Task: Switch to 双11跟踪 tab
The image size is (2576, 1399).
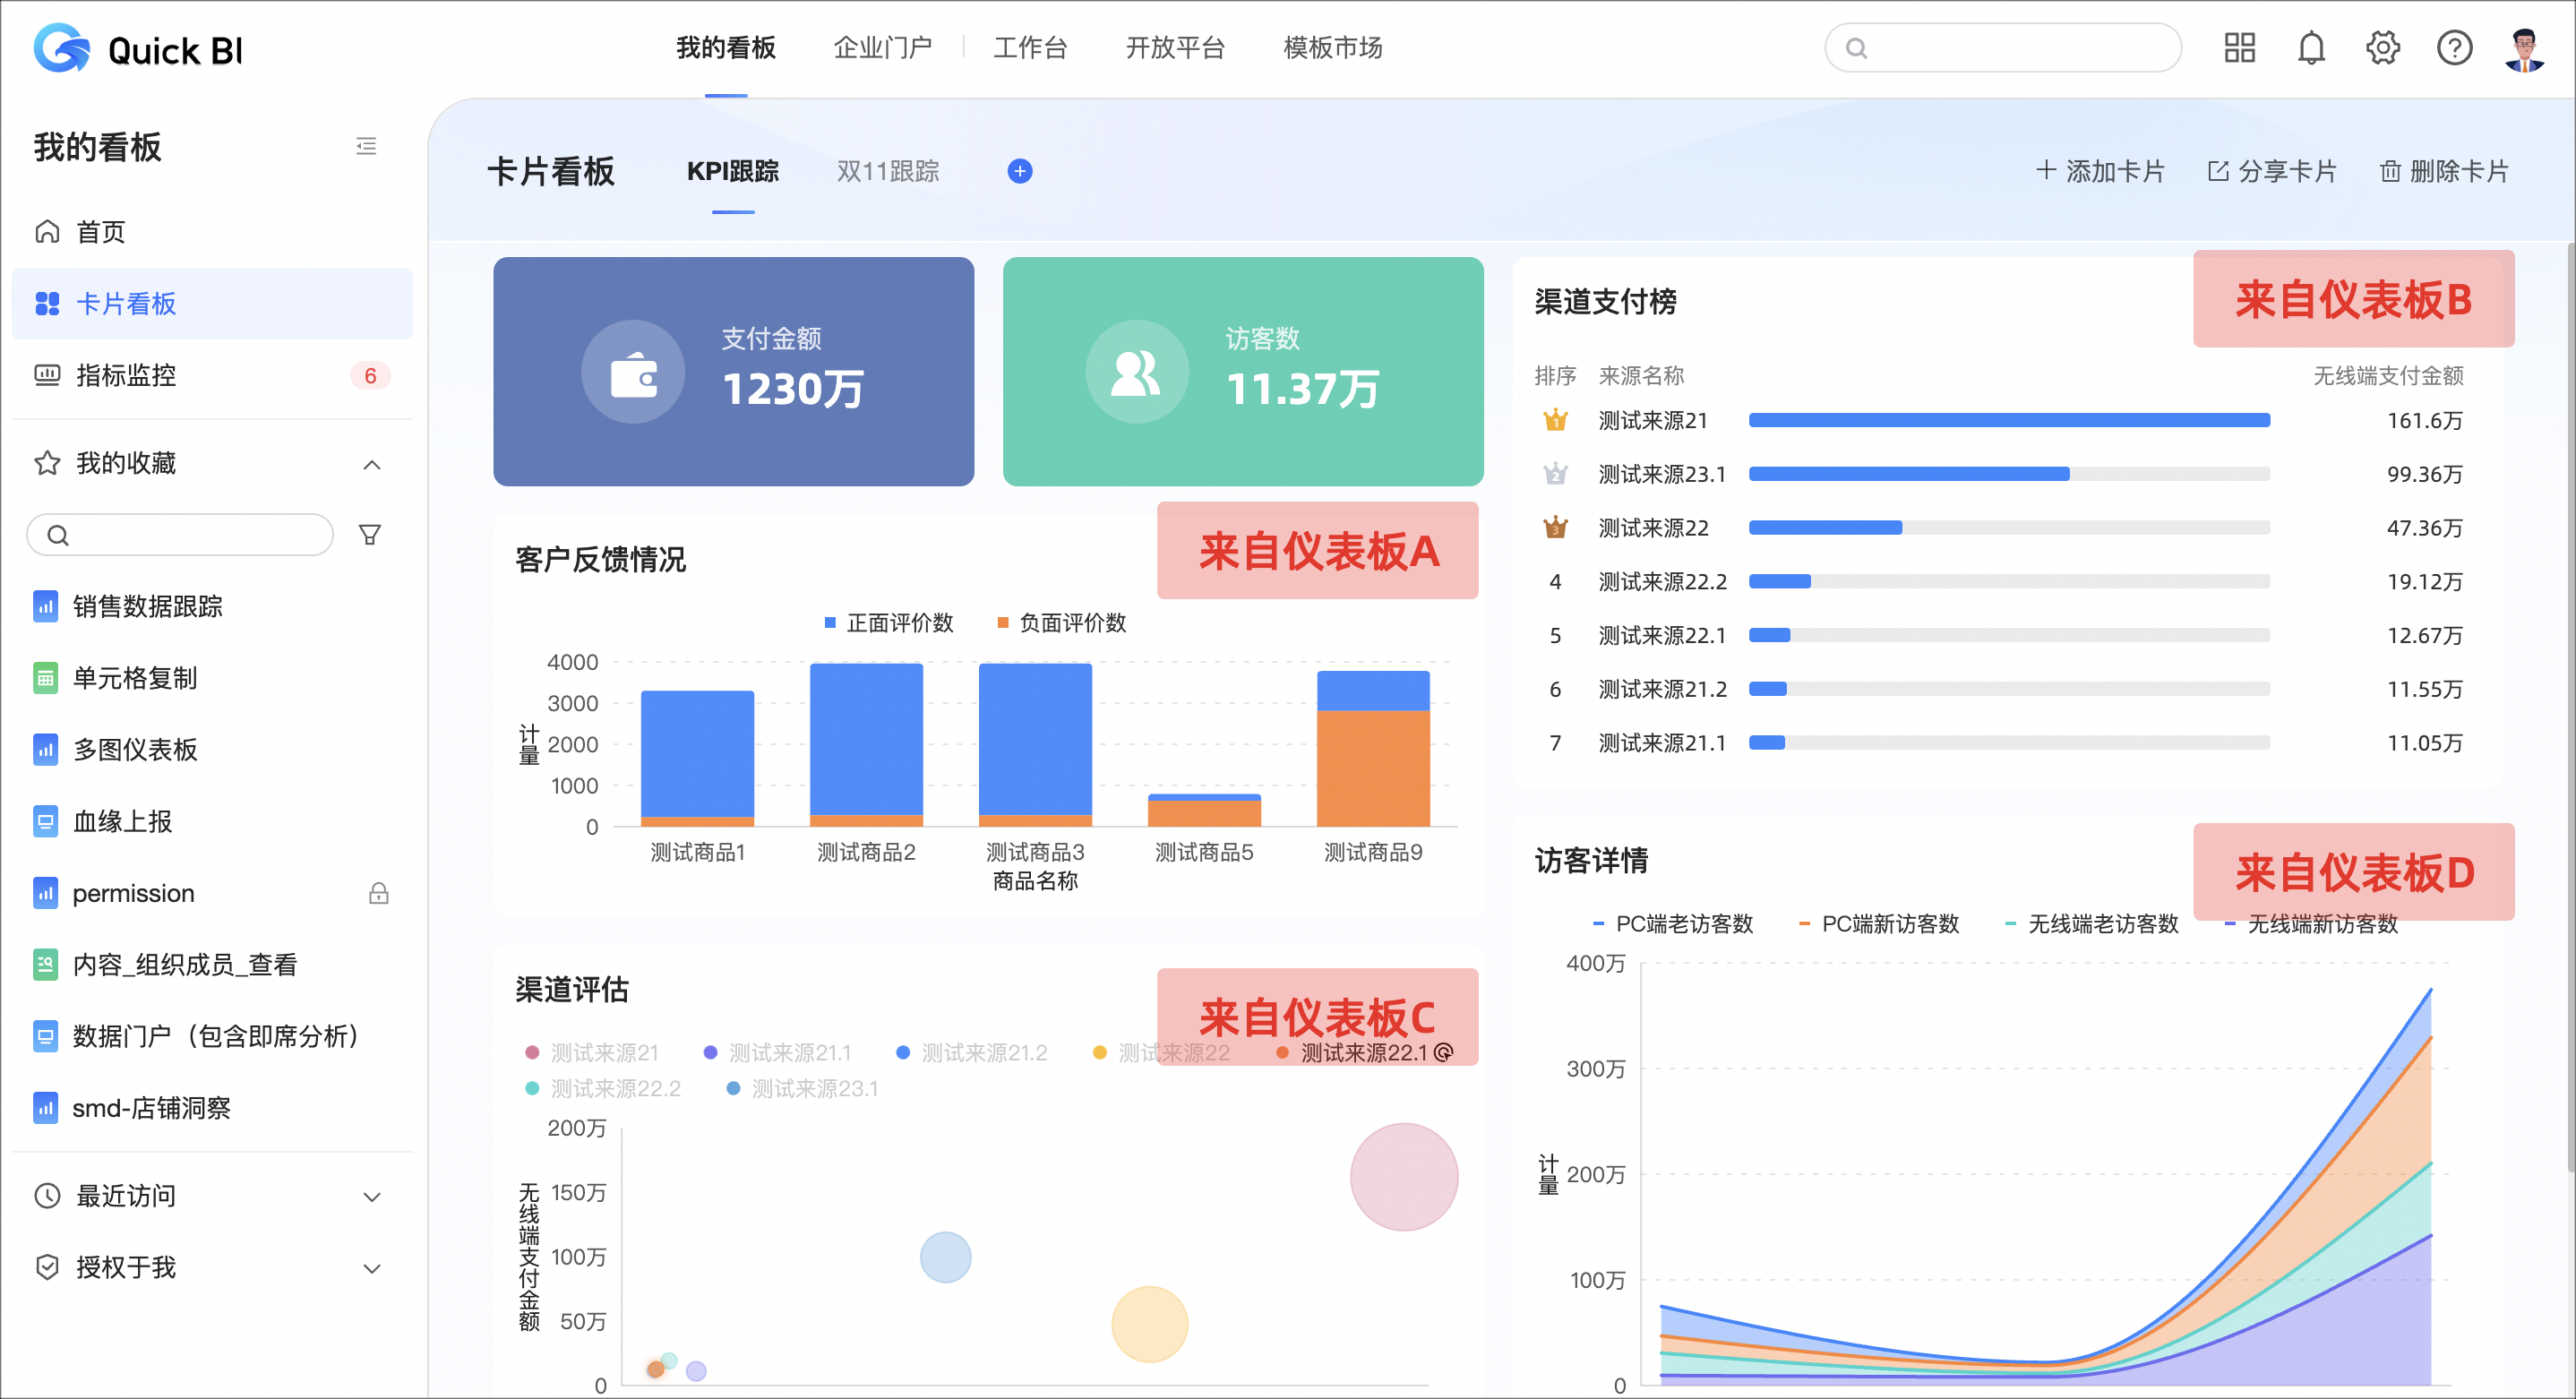Action: click(888, 171)
